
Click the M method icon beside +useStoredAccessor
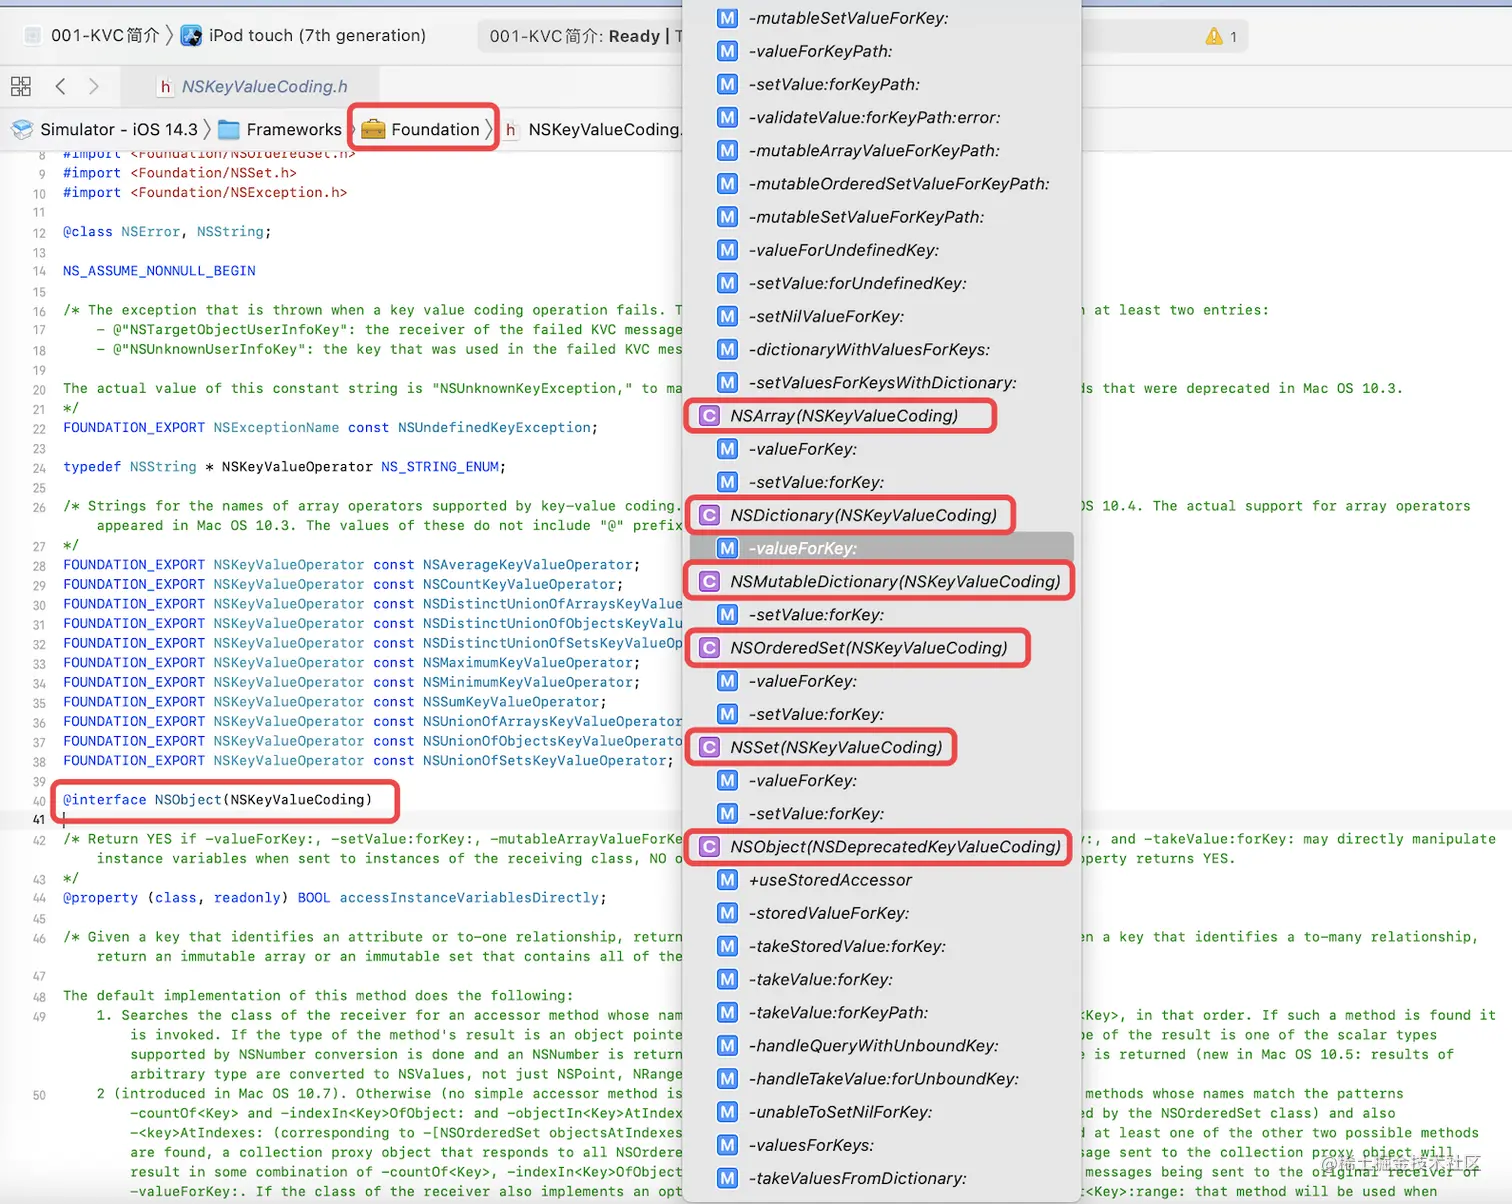[727, 880]
